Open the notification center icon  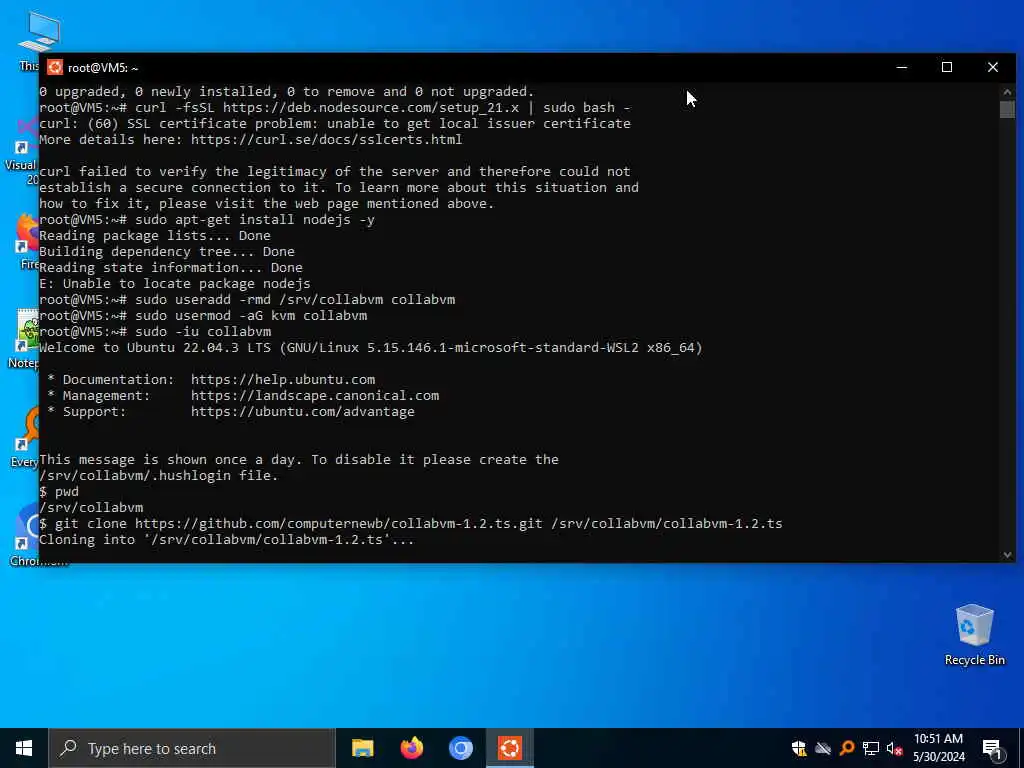pyautogui.click(x=993, y=749)
